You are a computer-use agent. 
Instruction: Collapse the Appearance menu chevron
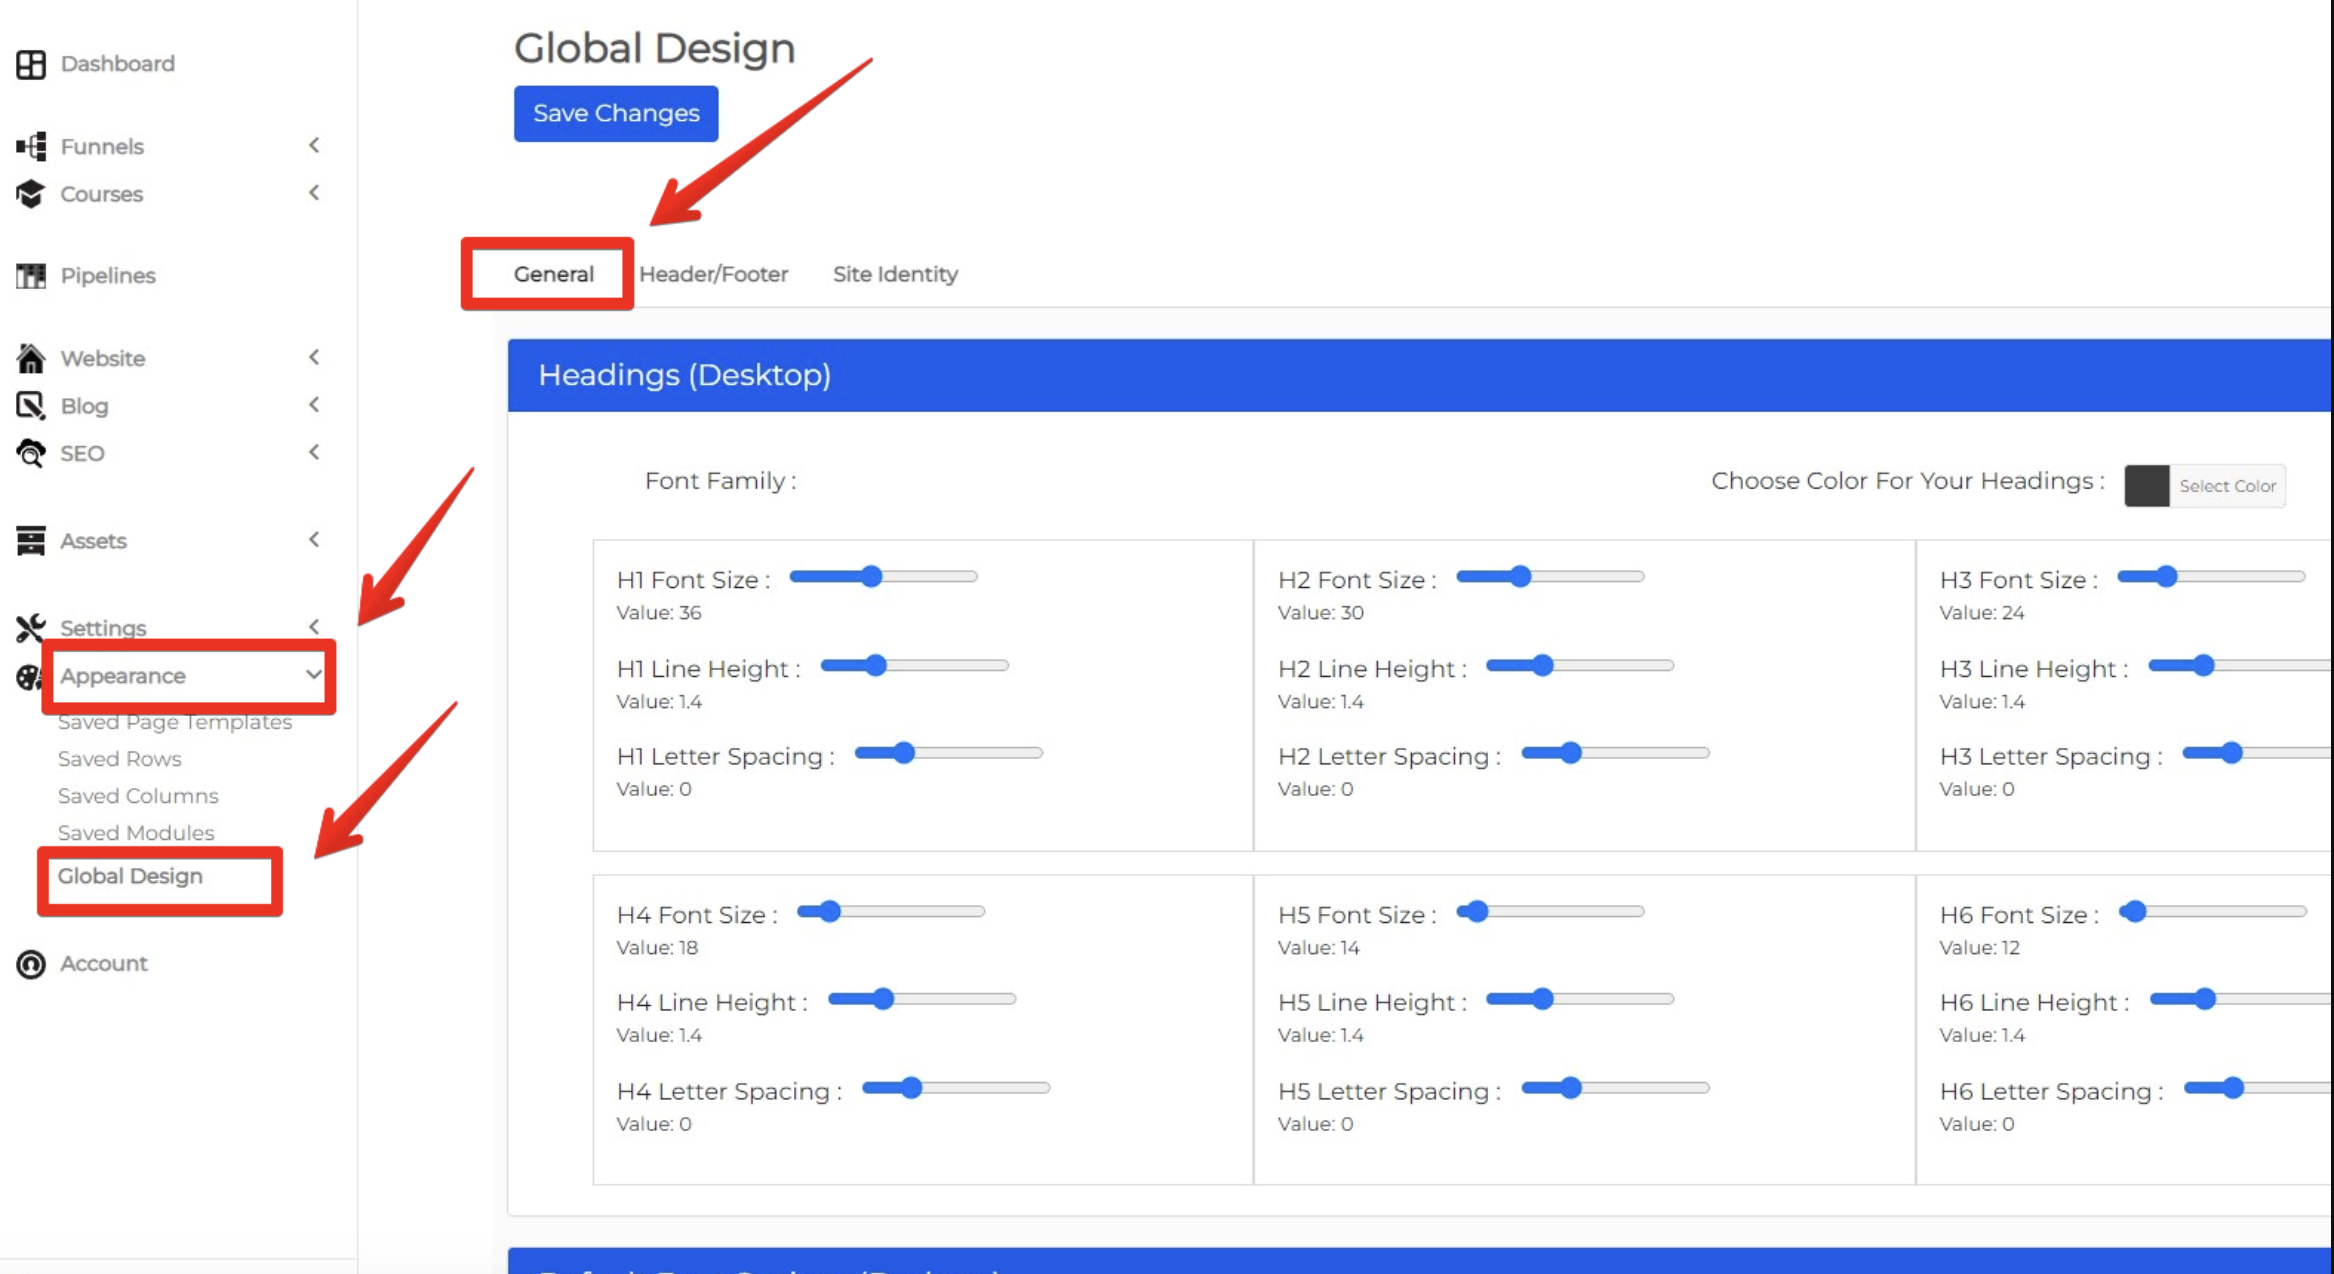pyautogui.click(x=313, y=675)
